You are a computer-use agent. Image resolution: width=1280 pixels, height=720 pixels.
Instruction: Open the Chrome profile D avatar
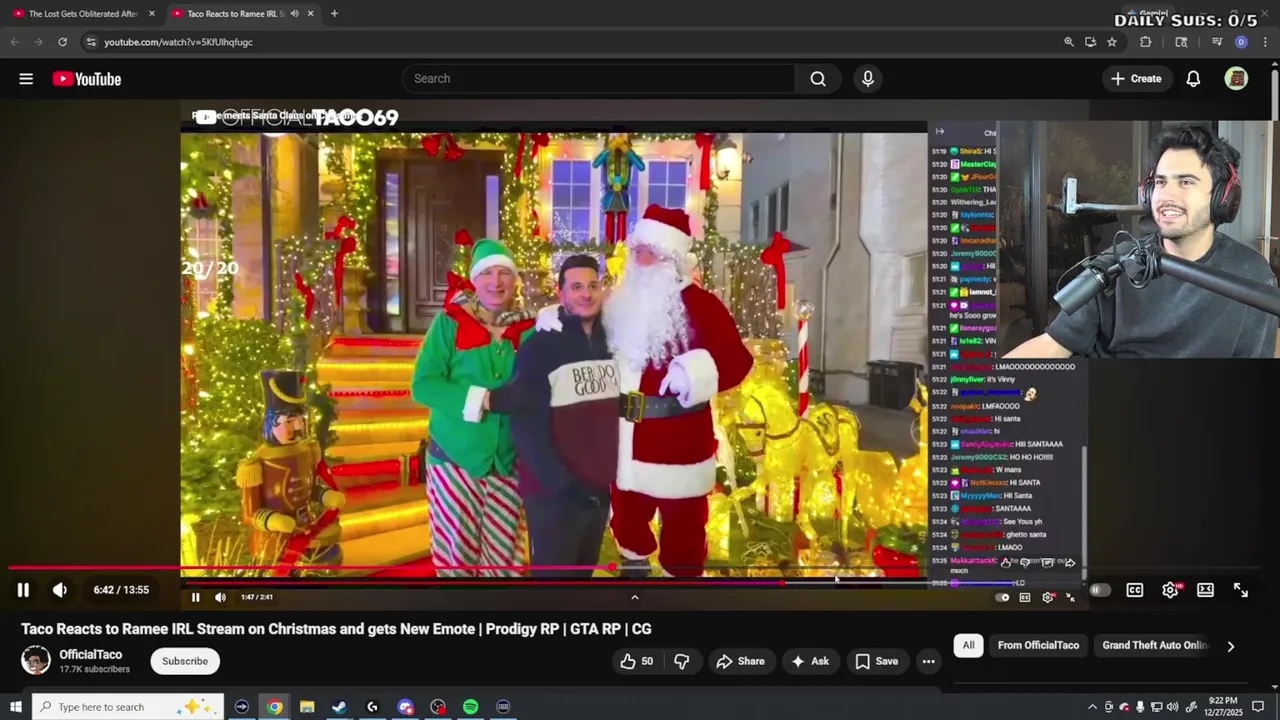coord(1241,42)
